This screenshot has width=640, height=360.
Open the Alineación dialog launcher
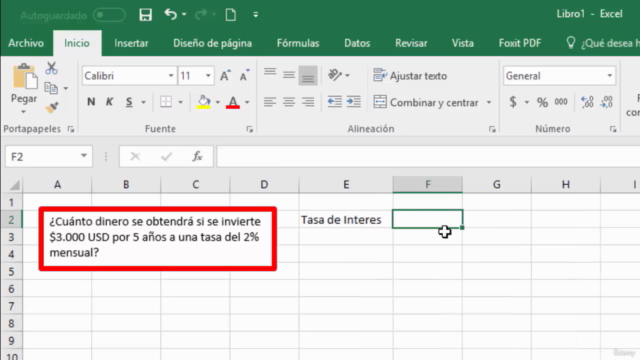pos(492,129)
